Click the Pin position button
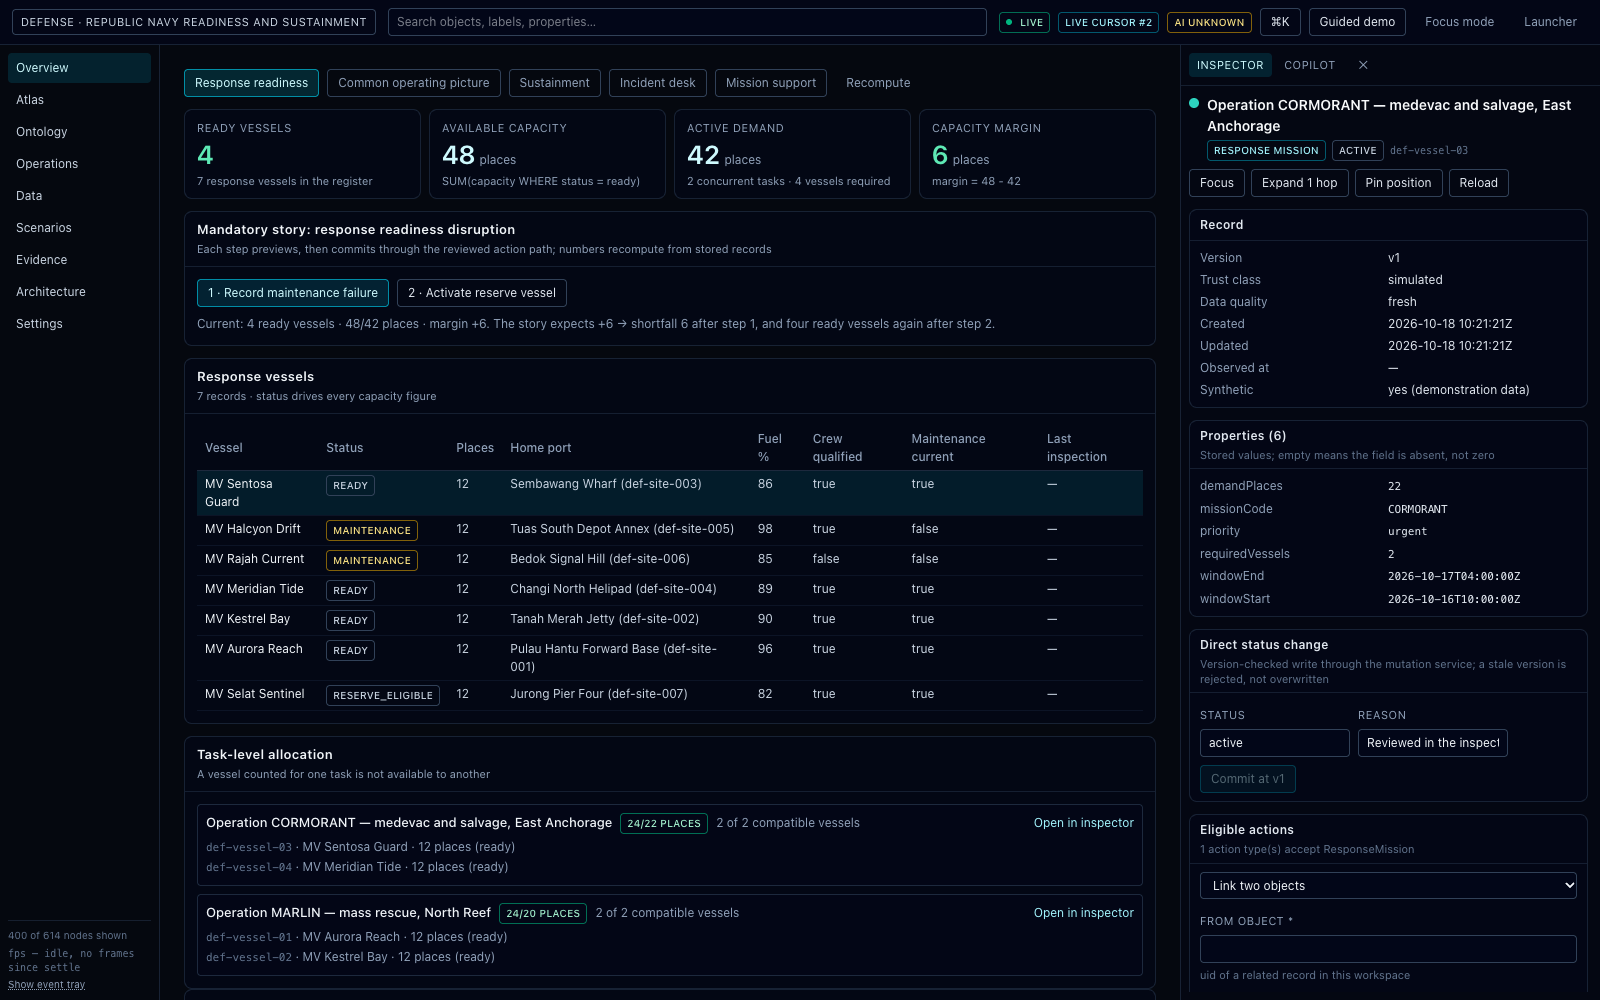The height and width of the screenshot is (1000, 1600). (1398, 183)
